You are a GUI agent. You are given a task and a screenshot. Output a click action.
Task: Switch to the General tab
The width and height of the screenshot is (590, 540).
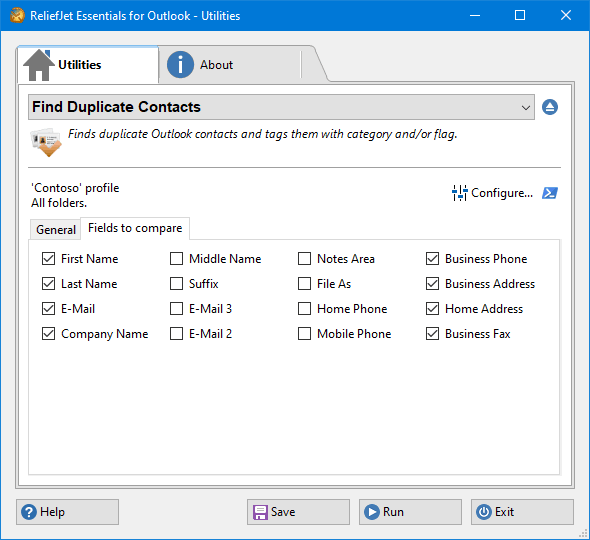[56, 230]
